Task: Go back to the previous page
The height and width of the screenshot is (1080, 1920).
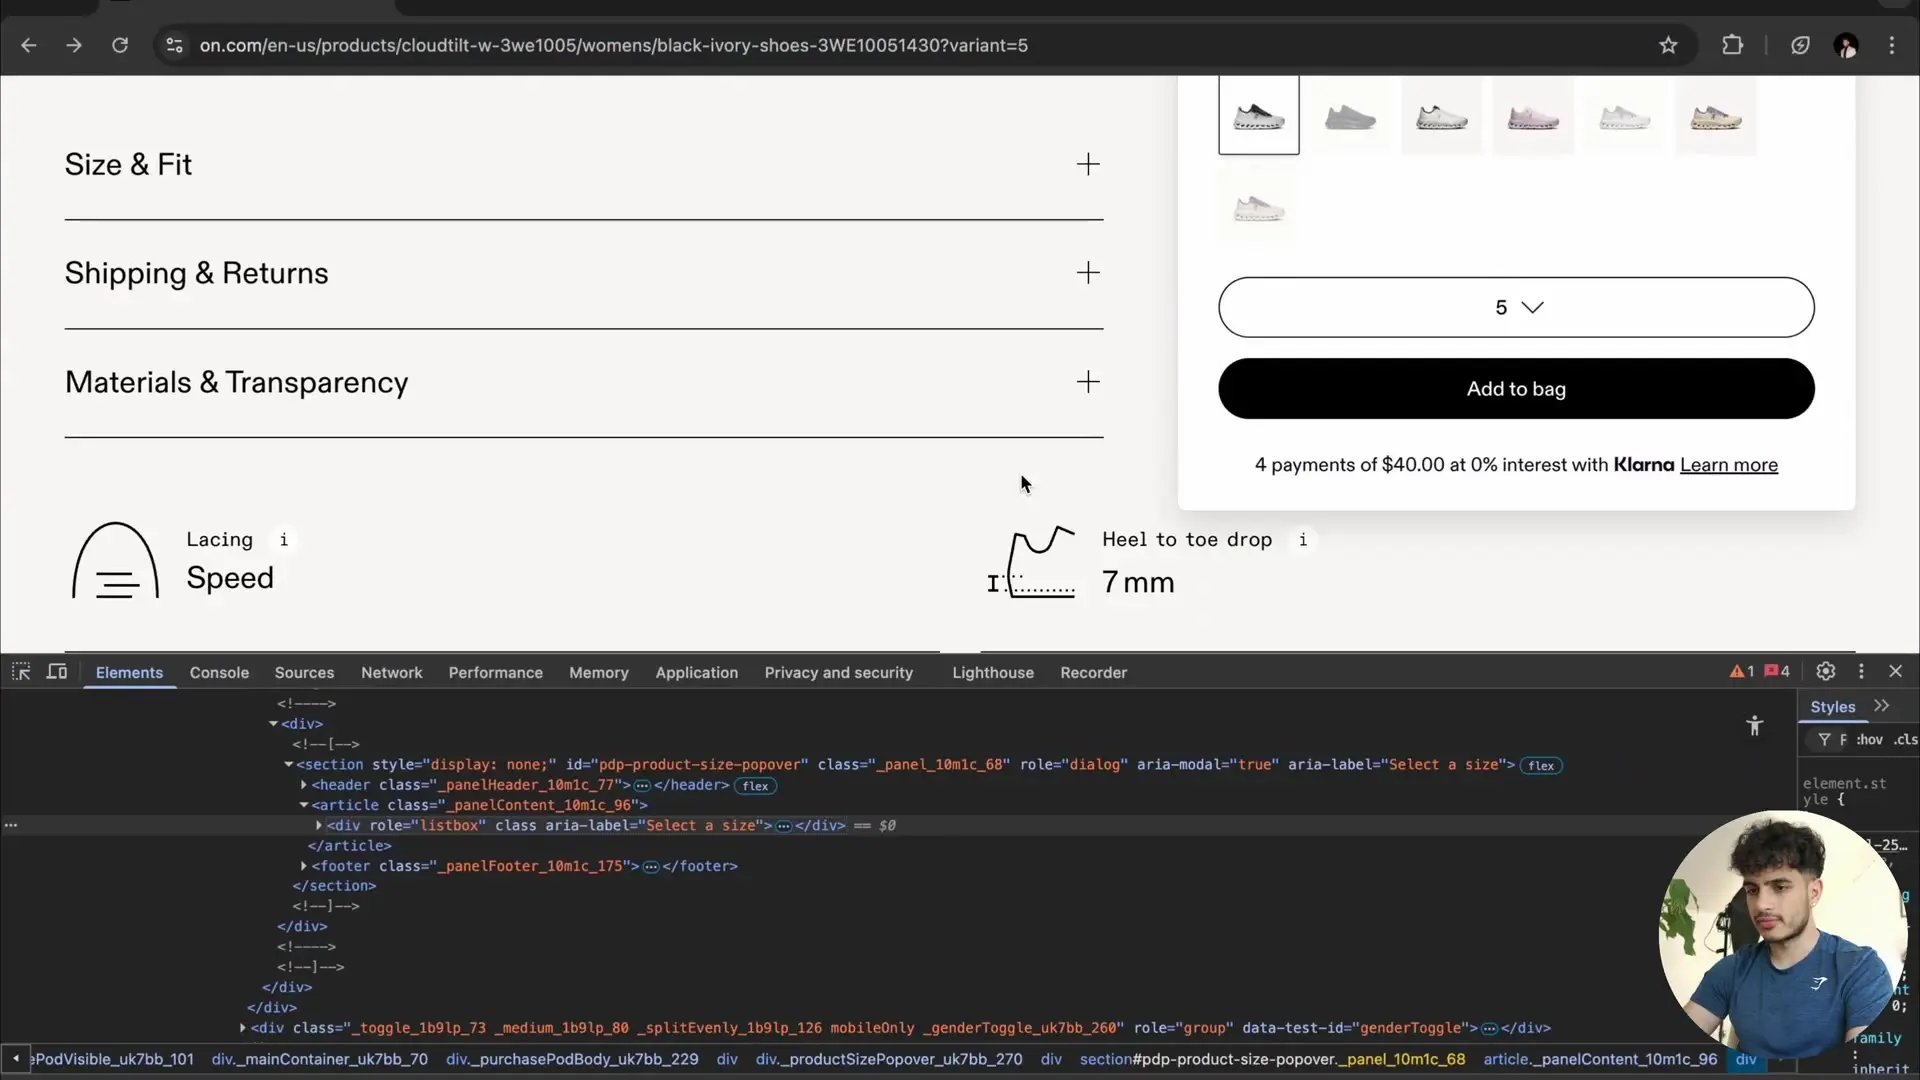Action: coord(29,45)
